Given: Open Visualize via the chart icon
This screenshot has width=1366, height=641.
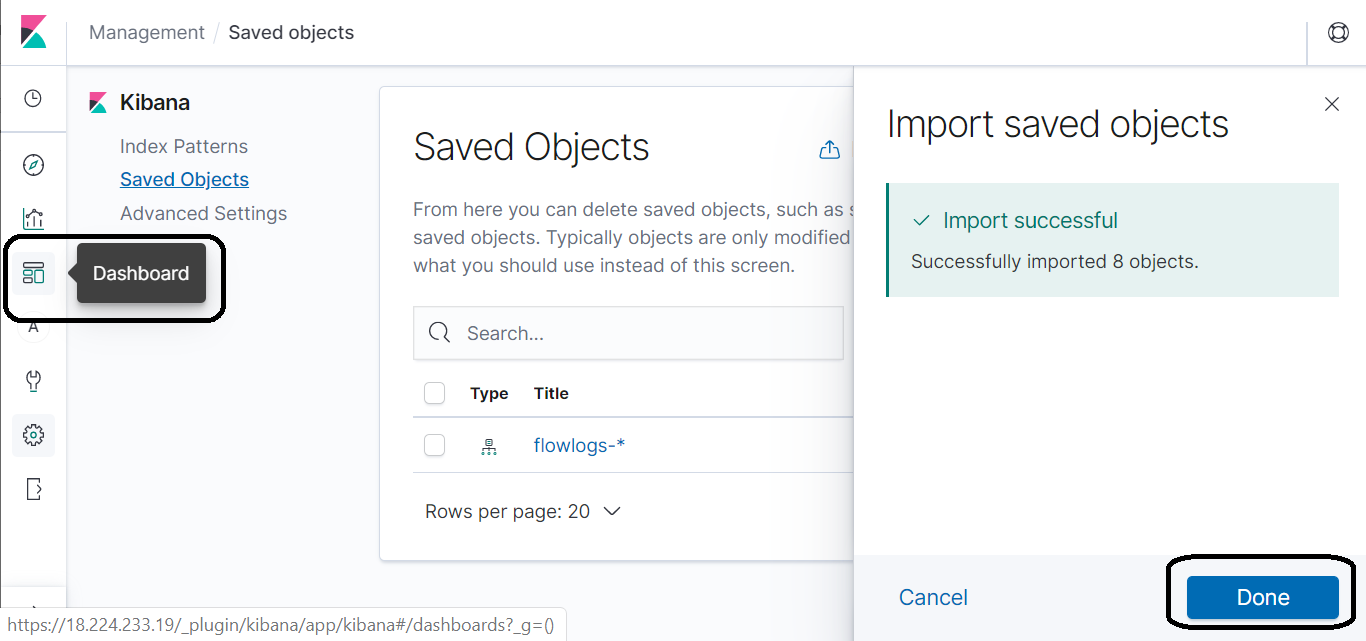Looking at the screenshot, I should pyautogui.click(x=33, y=219).
